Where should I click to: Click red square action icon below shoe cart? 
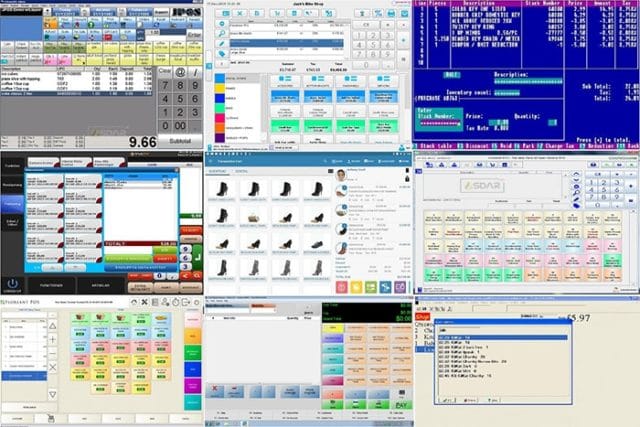coord(341,287)
